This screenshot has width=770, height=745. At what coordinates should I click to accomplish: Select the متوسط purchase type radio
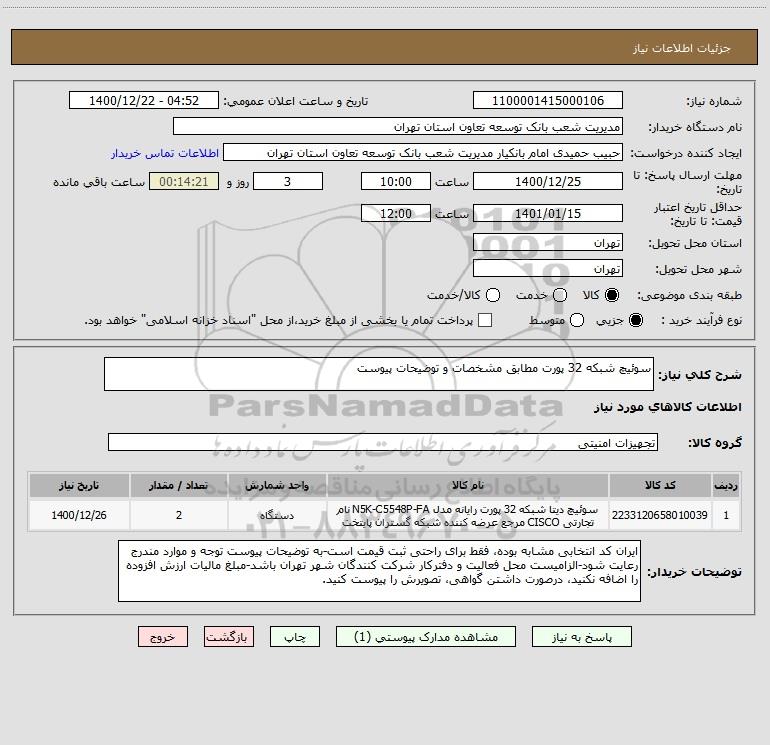coord(577,320)
